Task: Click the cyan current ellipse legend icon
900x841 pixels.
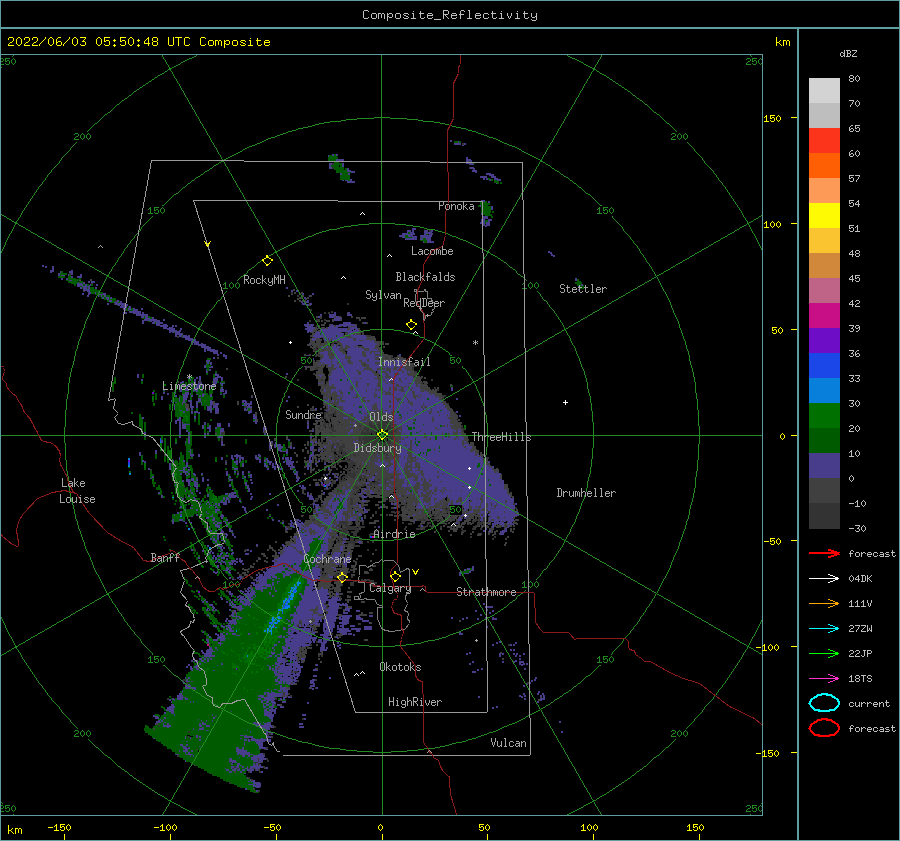Action: click(x=824, y=703)
